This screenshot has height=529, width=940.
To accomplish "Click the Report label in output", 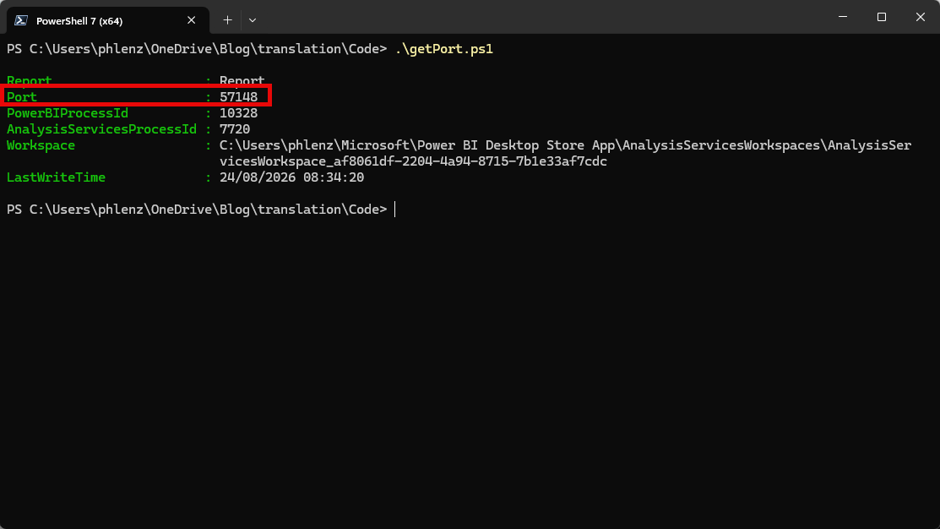I will [x=29, y=80].
